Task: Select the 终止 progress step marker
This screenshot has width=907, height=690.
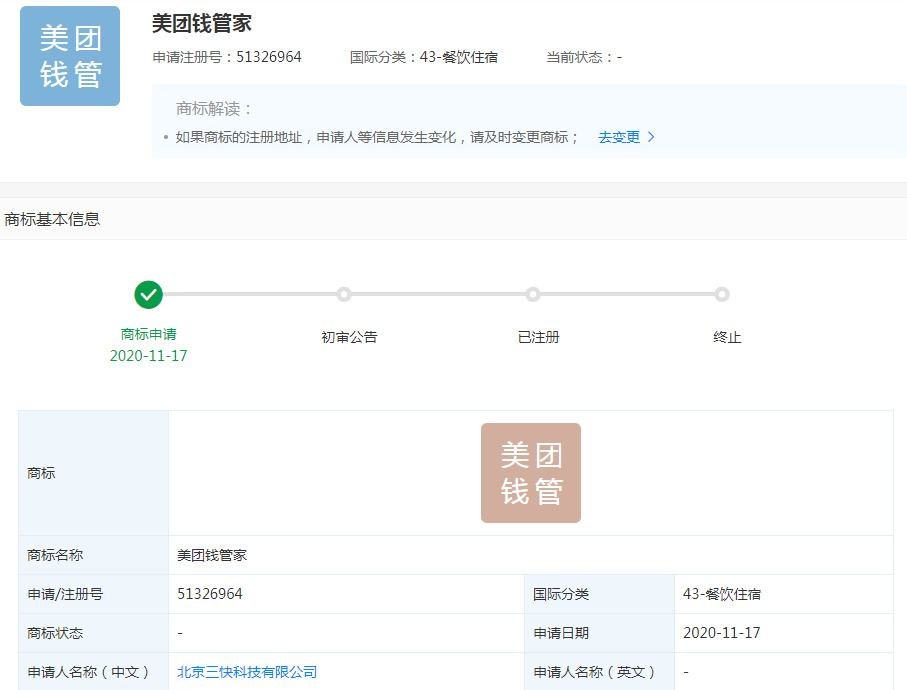Action: (722, 294)
